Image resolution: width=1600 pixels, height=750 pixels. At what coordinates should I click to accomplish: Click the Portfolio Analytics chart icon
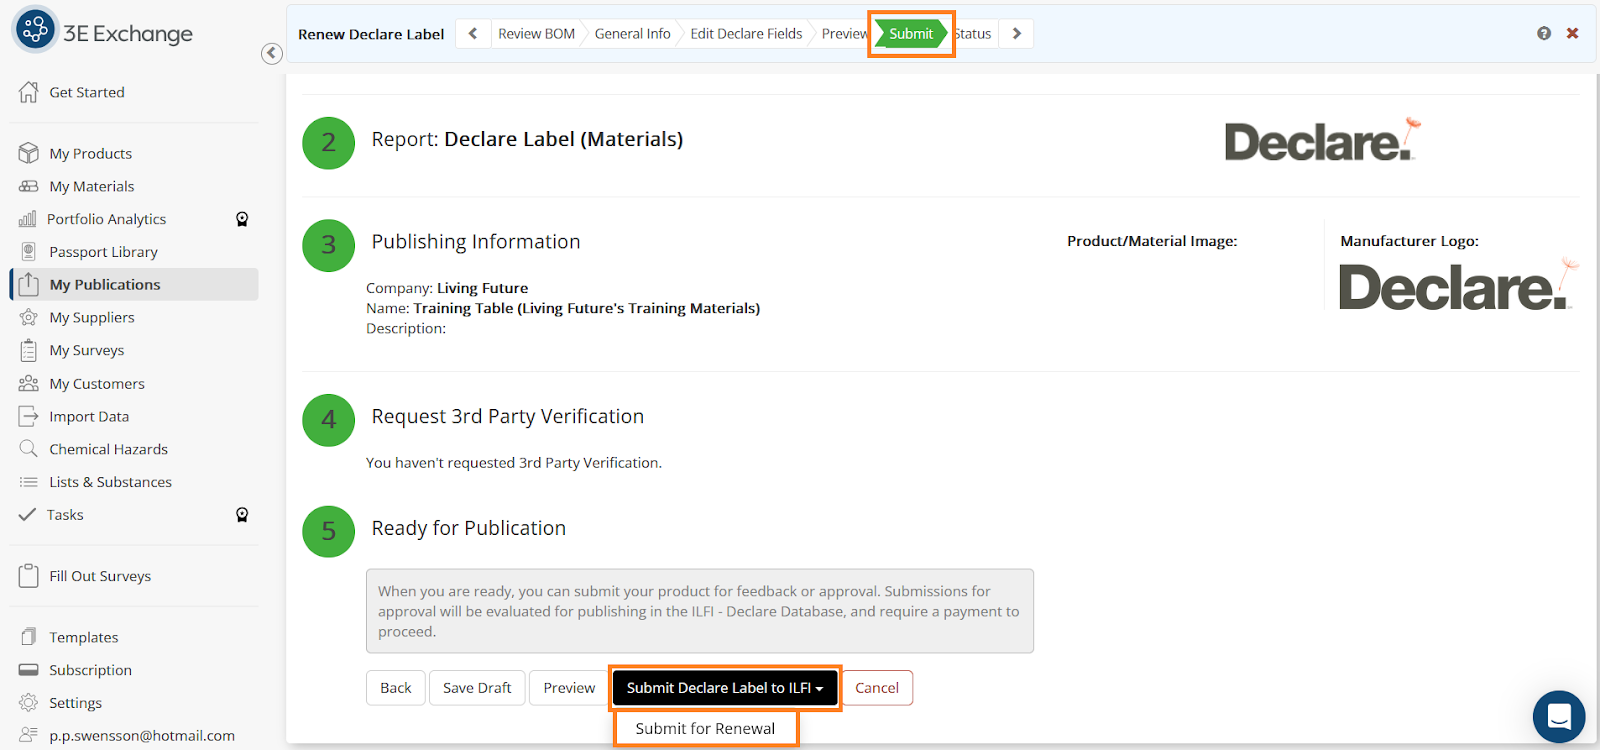pos(27,219)
